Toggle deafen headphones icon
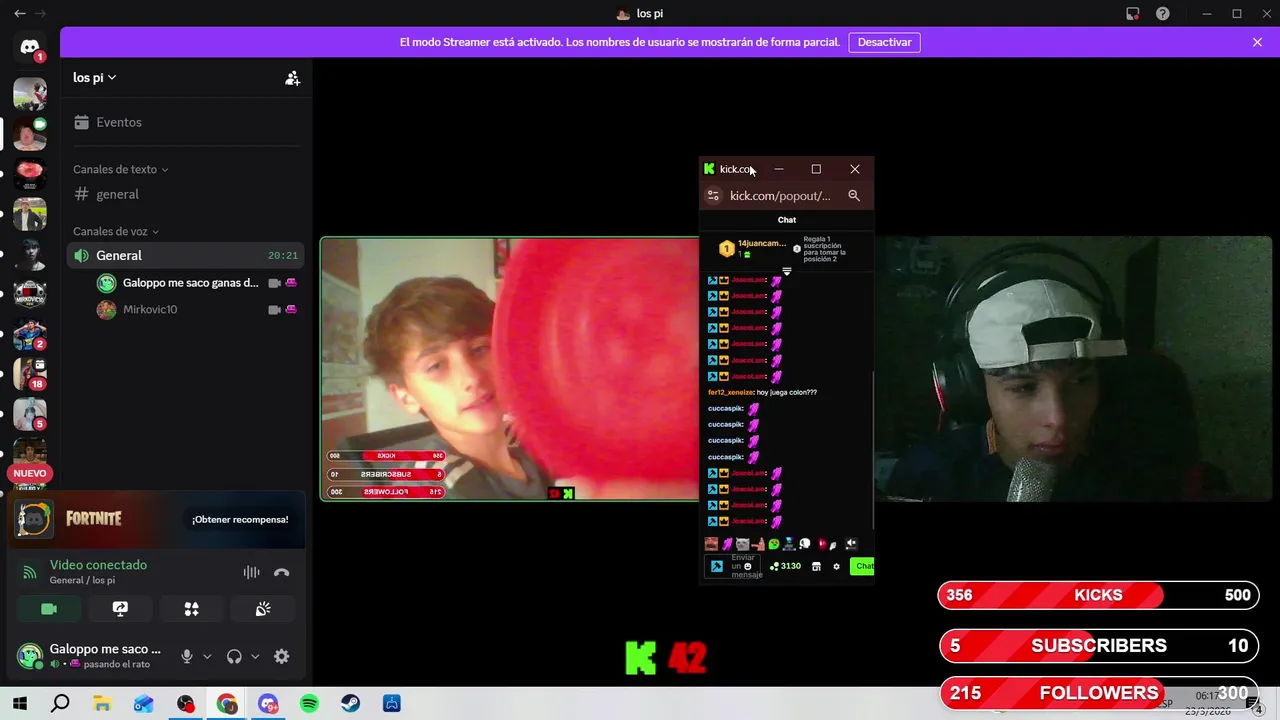 (x=234, y=657)
